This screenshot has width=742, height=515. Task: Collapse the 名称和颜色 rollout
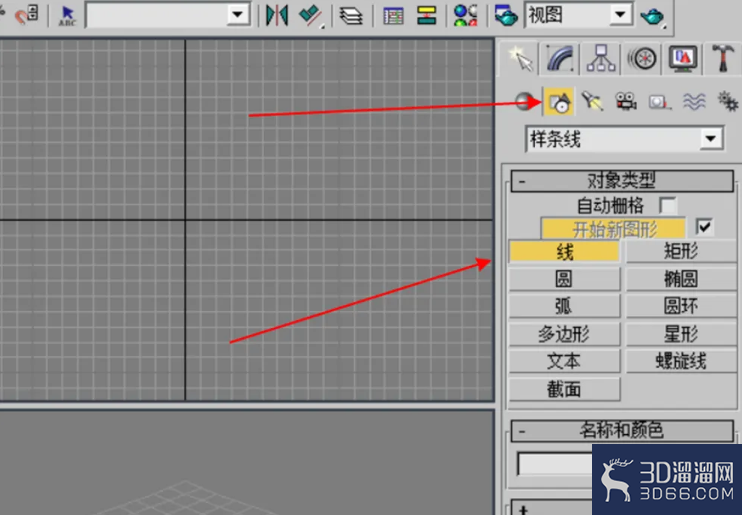tap(622, 431)
